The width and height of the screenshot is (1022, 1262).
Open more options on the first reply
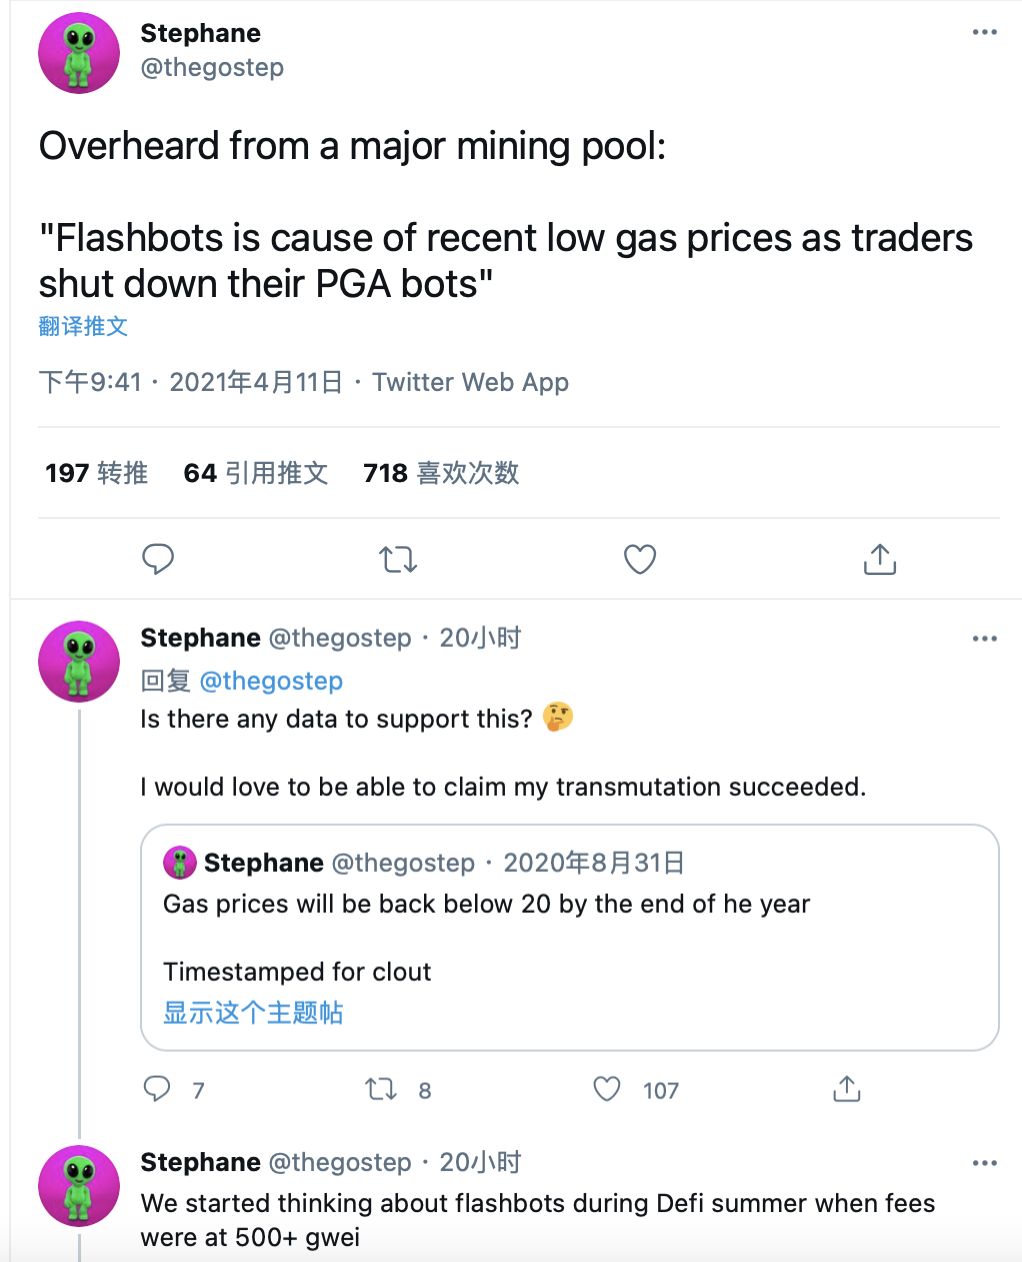pos(984,638)
